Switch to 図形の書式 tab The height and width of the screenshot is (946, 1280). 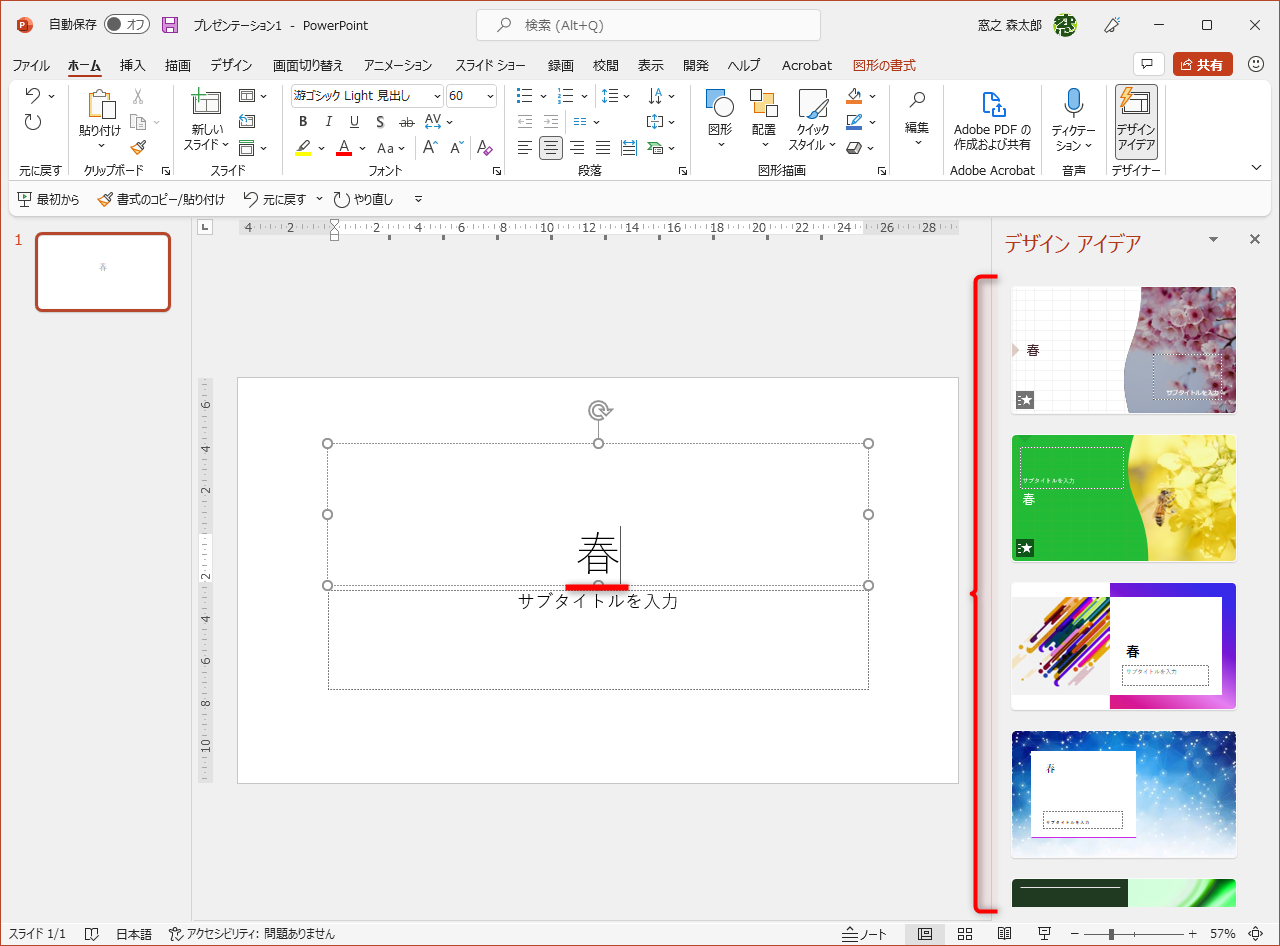(884, 65)
